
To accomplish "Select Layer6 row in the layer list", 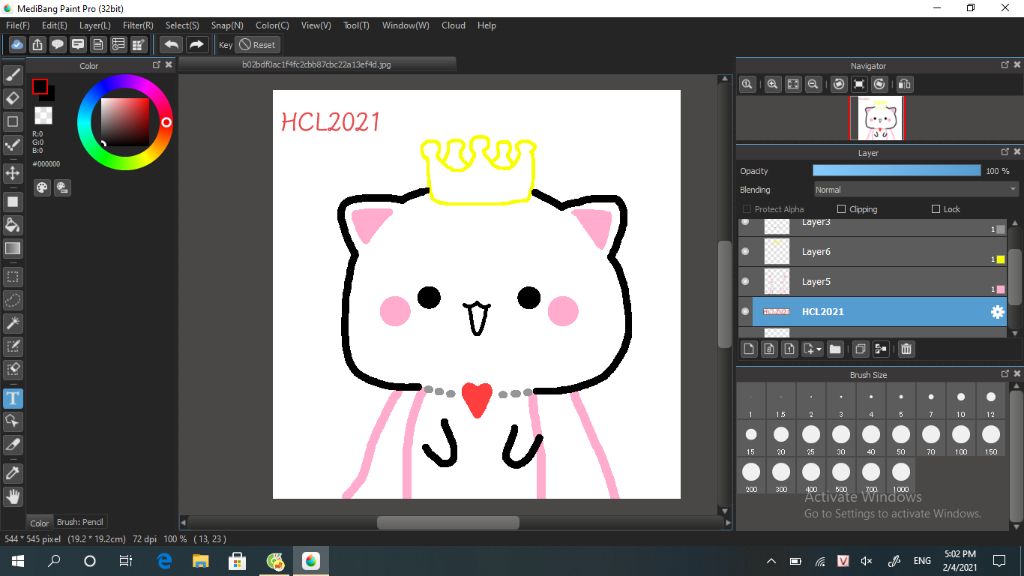I will tap(873, 251).
